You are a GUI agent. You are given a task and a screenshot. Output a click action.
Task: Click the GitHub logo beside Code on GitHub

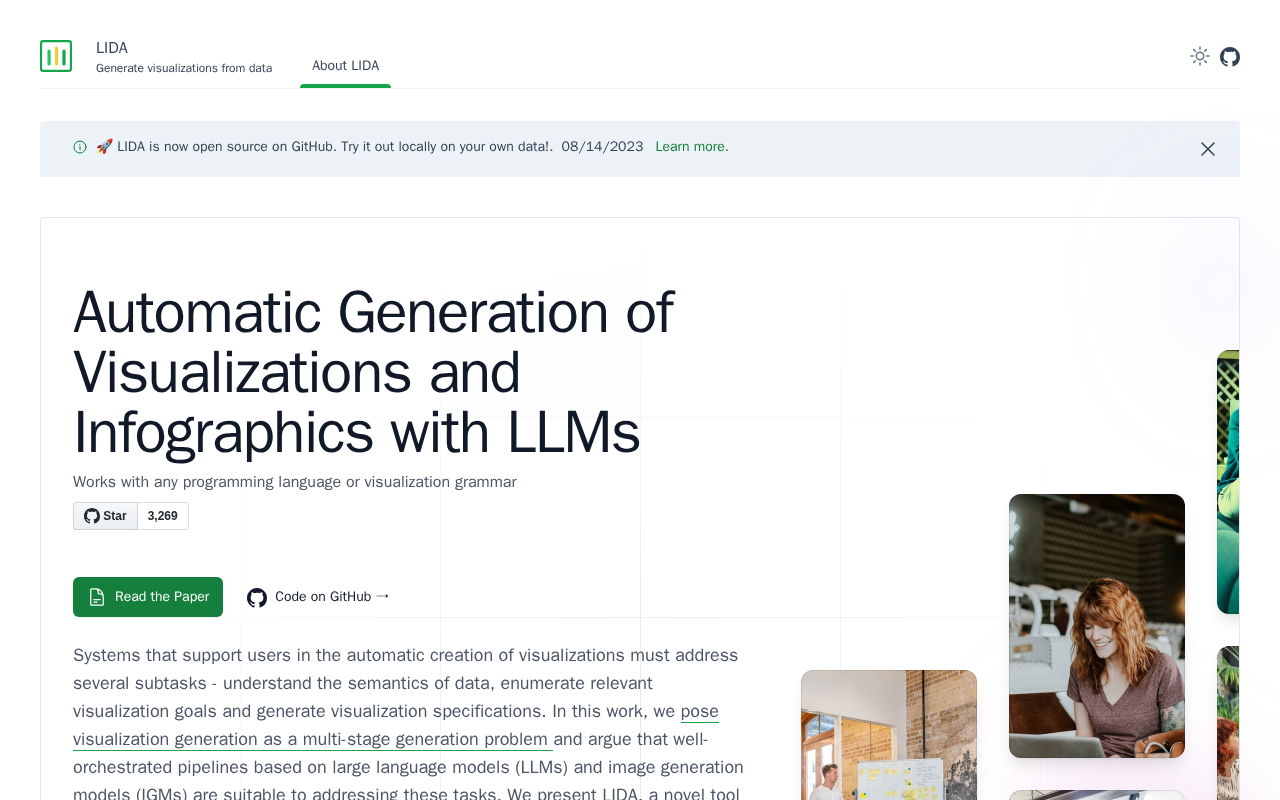(x=257, y=598)
